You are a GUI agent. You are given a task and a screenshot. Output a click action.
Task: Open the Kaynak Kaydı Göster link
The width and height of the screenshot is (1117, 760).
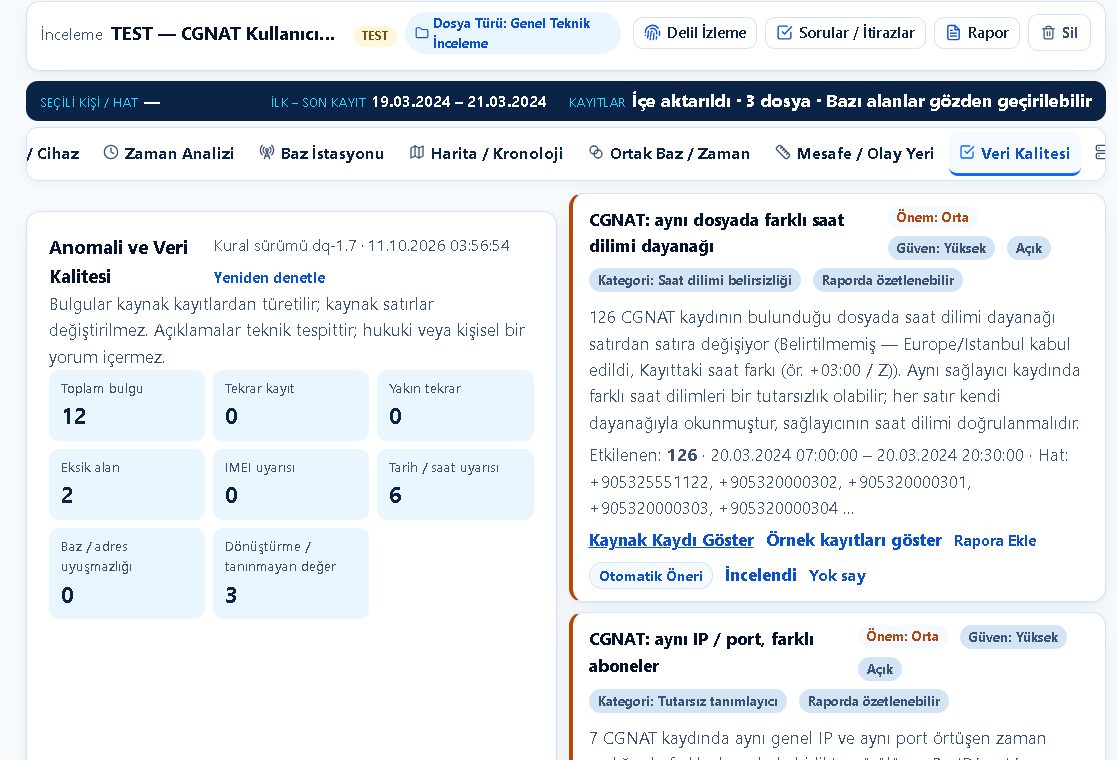pyautogui.click(x=671, y=541)
